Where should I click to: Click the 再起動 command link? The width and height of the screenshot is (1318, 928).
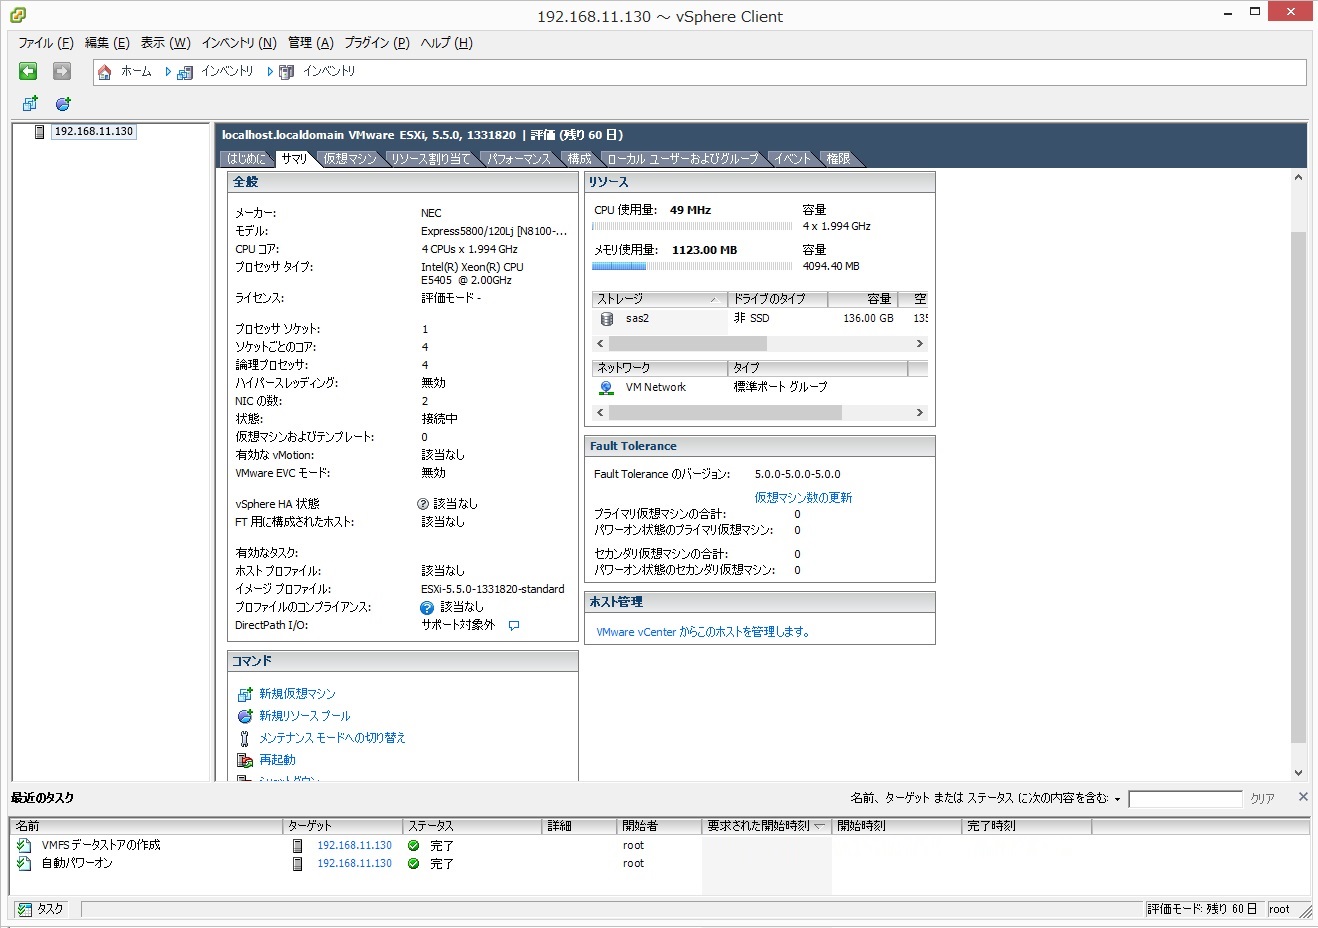point(277,760)
